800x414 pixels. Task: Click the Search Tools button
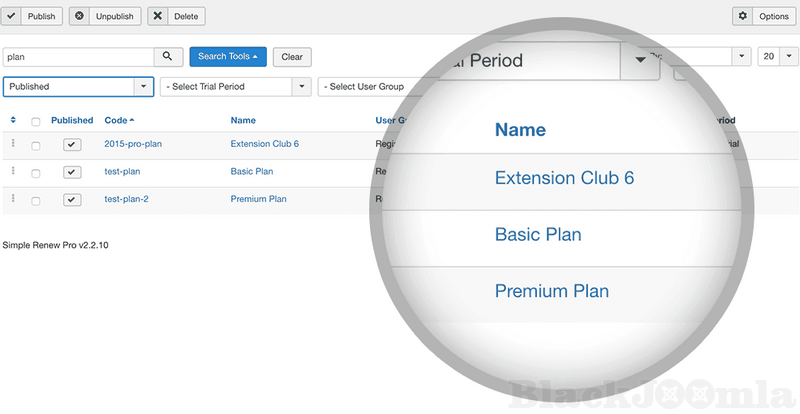point(228,57)
